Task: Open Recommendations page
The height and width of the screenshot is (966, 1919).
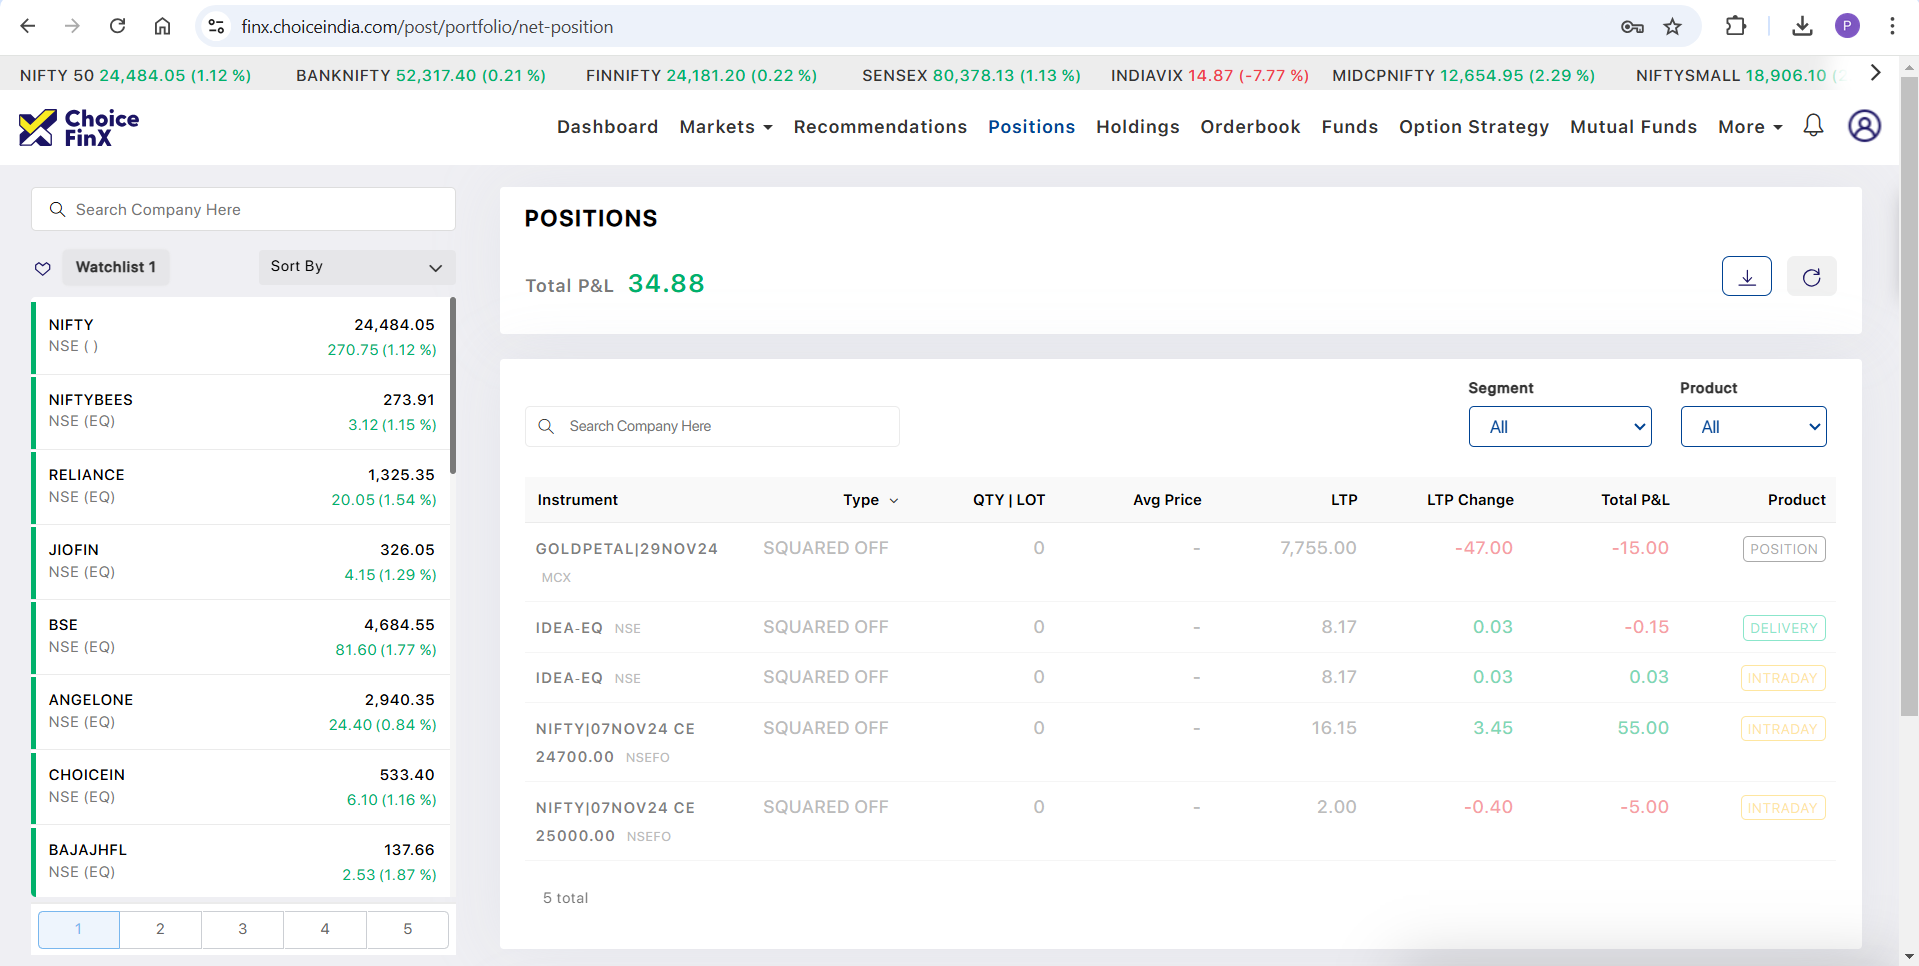Action: pos(880,127)
